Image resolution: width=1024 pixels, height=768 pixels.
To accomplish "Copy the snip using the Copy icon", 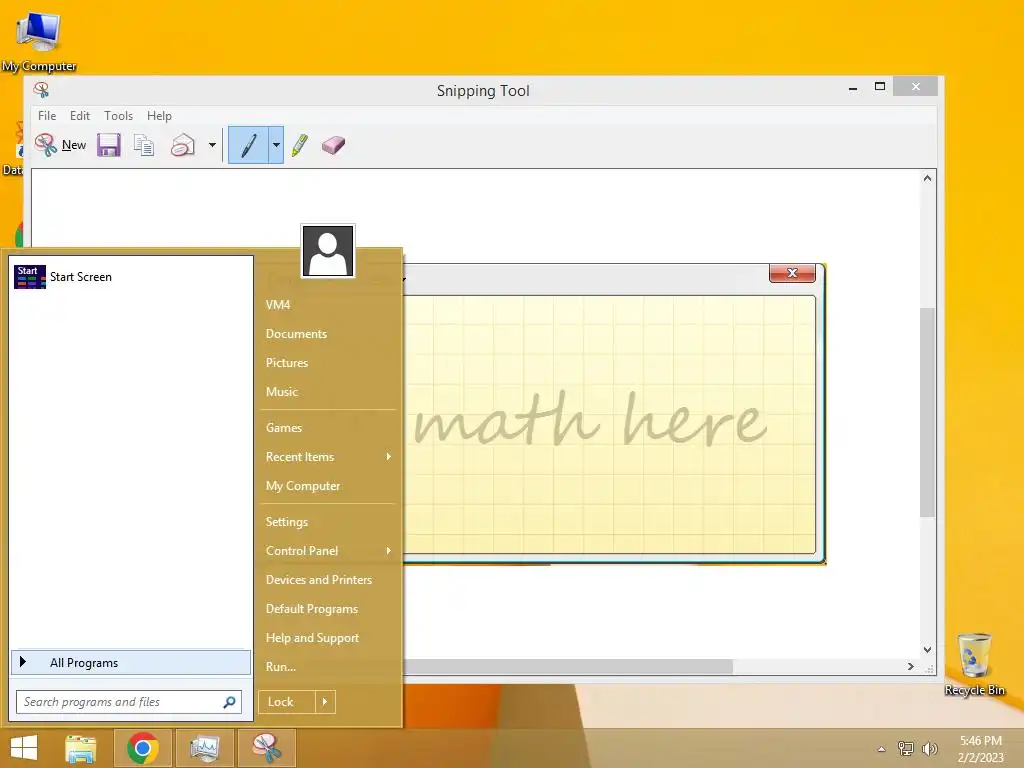I will click(144, 145).
